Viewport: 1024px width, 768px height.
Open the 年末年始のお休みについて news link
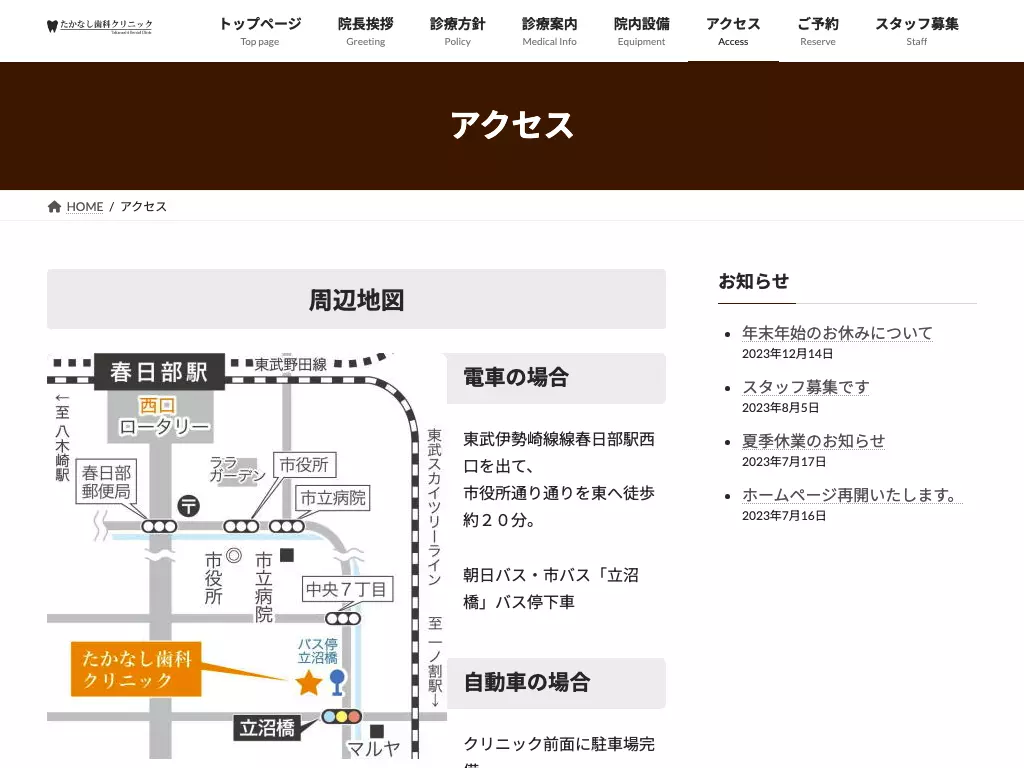[x=837, y=333]
